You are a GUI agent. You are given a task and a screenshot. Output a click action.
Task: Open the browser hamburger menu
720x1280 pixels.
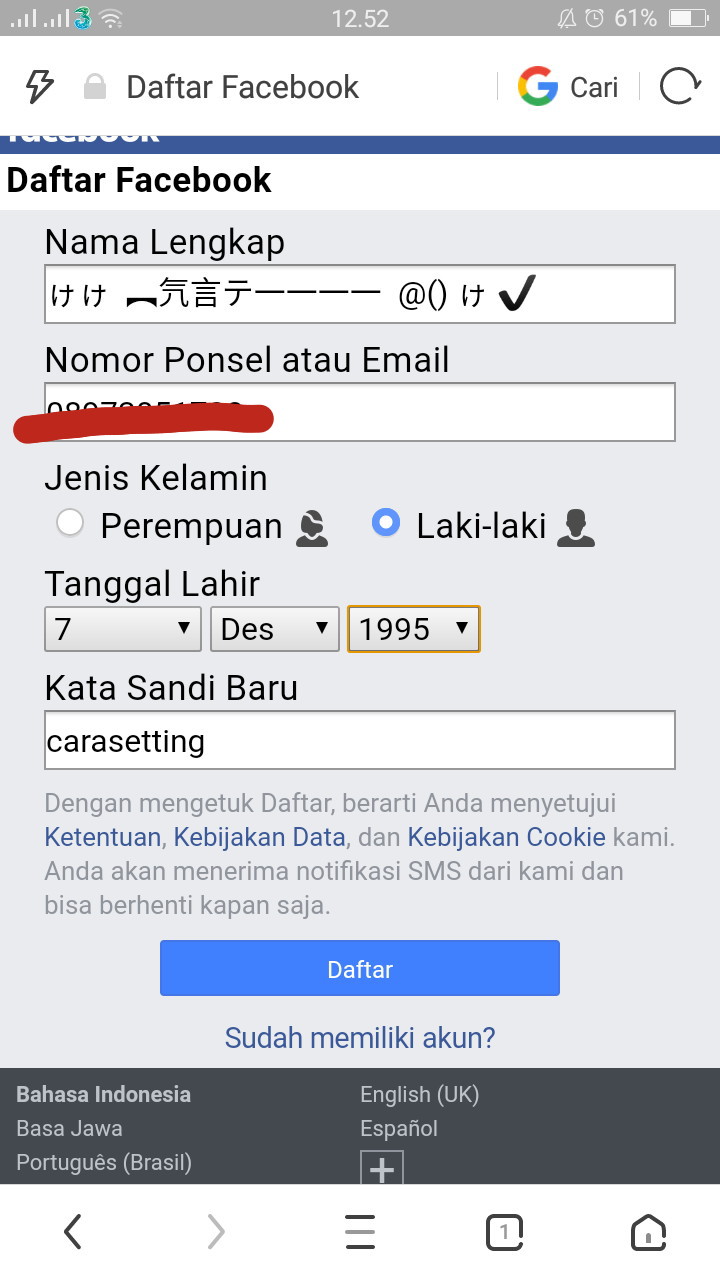[360, 1232]
